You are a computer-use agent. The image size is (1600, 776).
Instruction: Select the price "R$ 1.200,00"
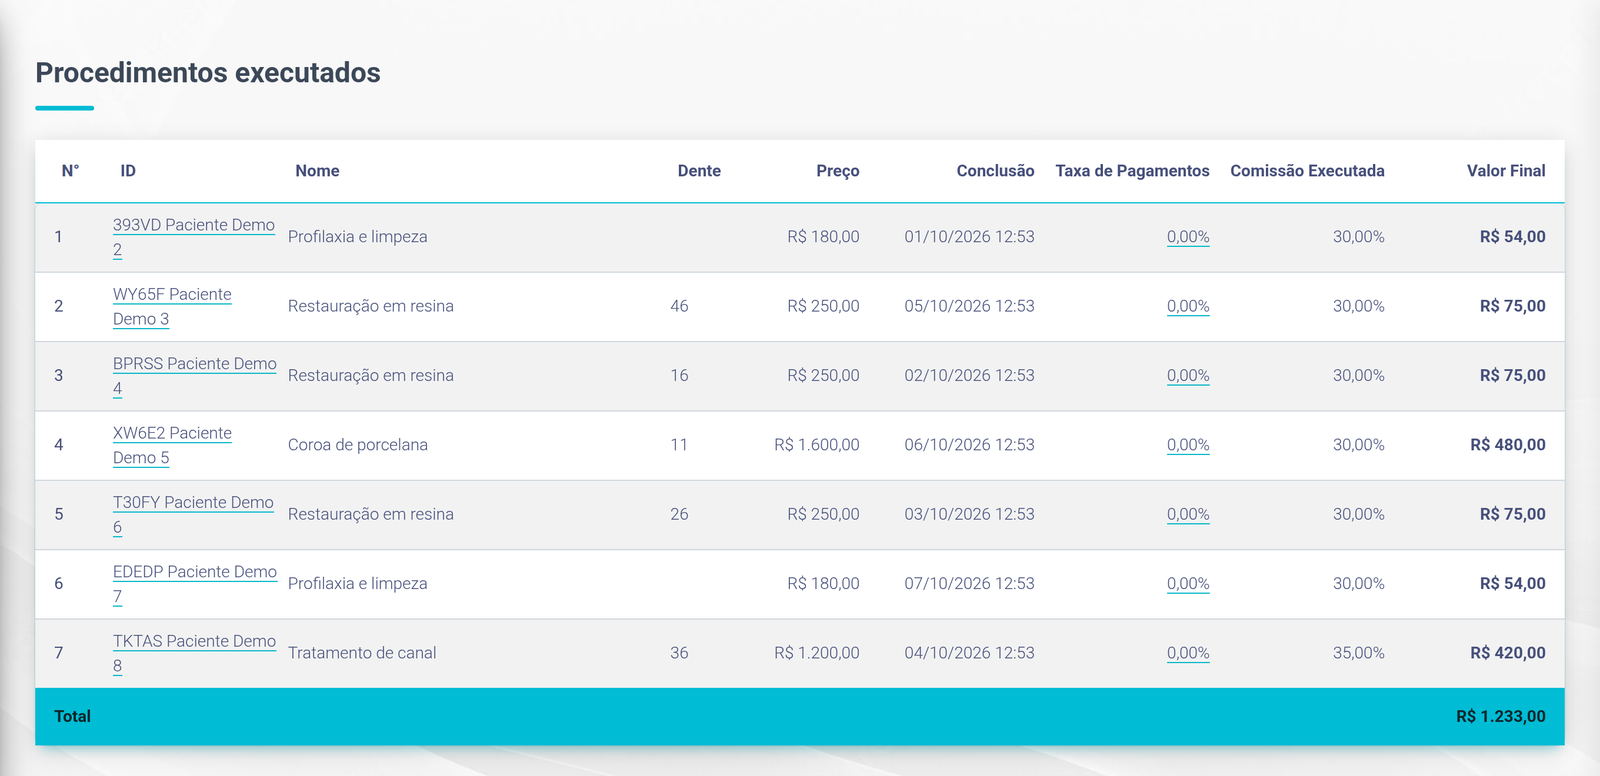pos(817,653)
